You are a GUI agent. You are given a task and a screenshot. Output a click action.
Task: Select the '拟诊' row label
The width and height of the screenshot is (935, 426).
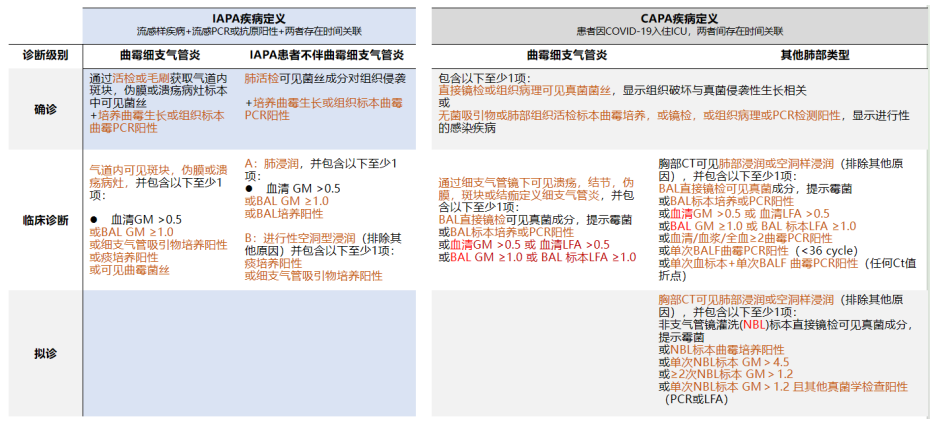45,353
